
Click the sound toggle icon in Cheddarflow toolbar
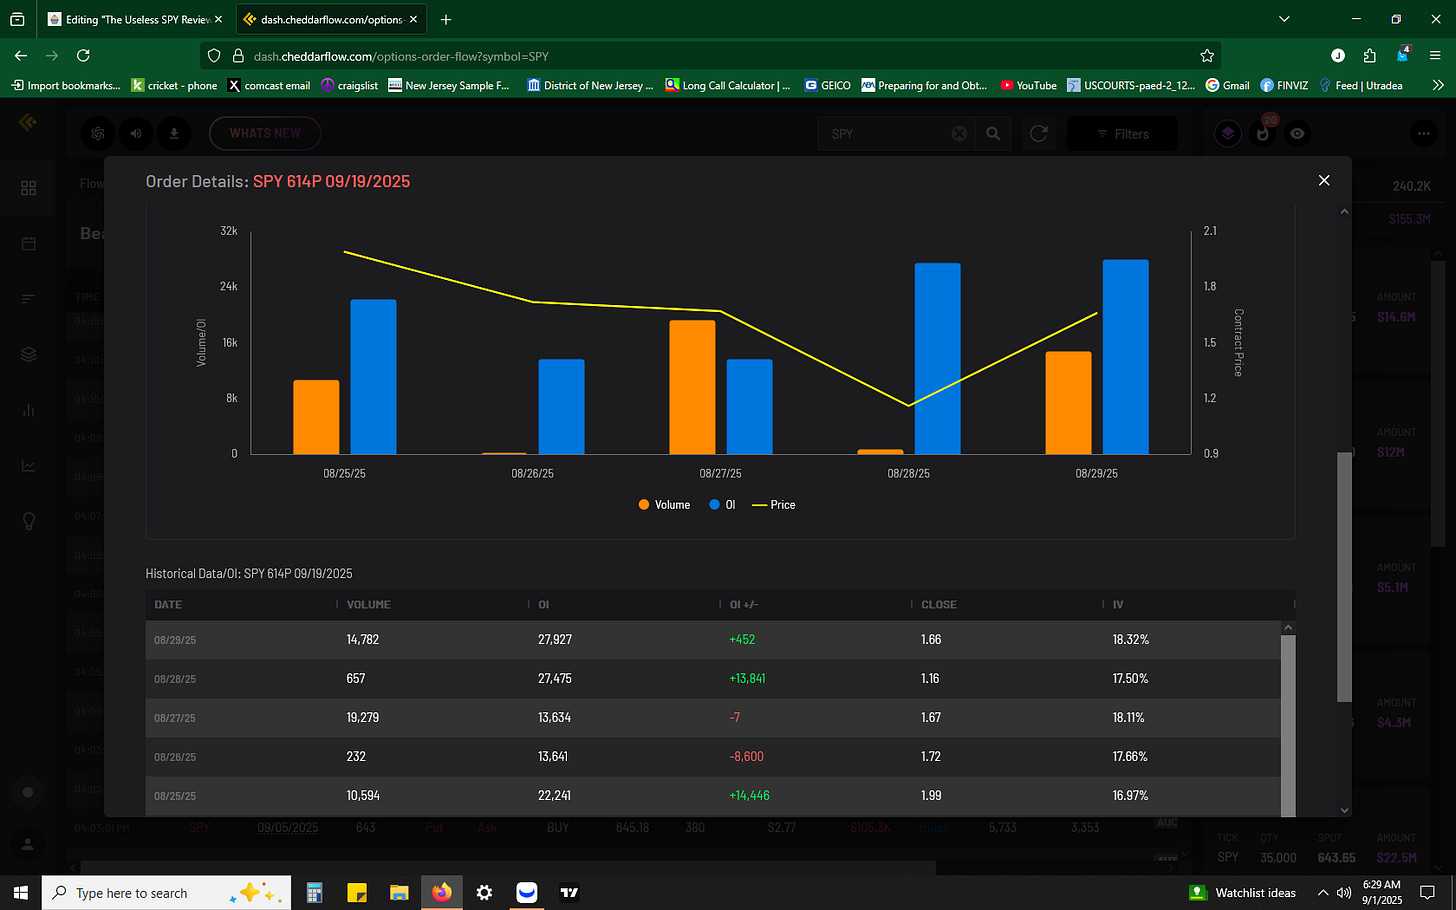click(x=136, y=133)
